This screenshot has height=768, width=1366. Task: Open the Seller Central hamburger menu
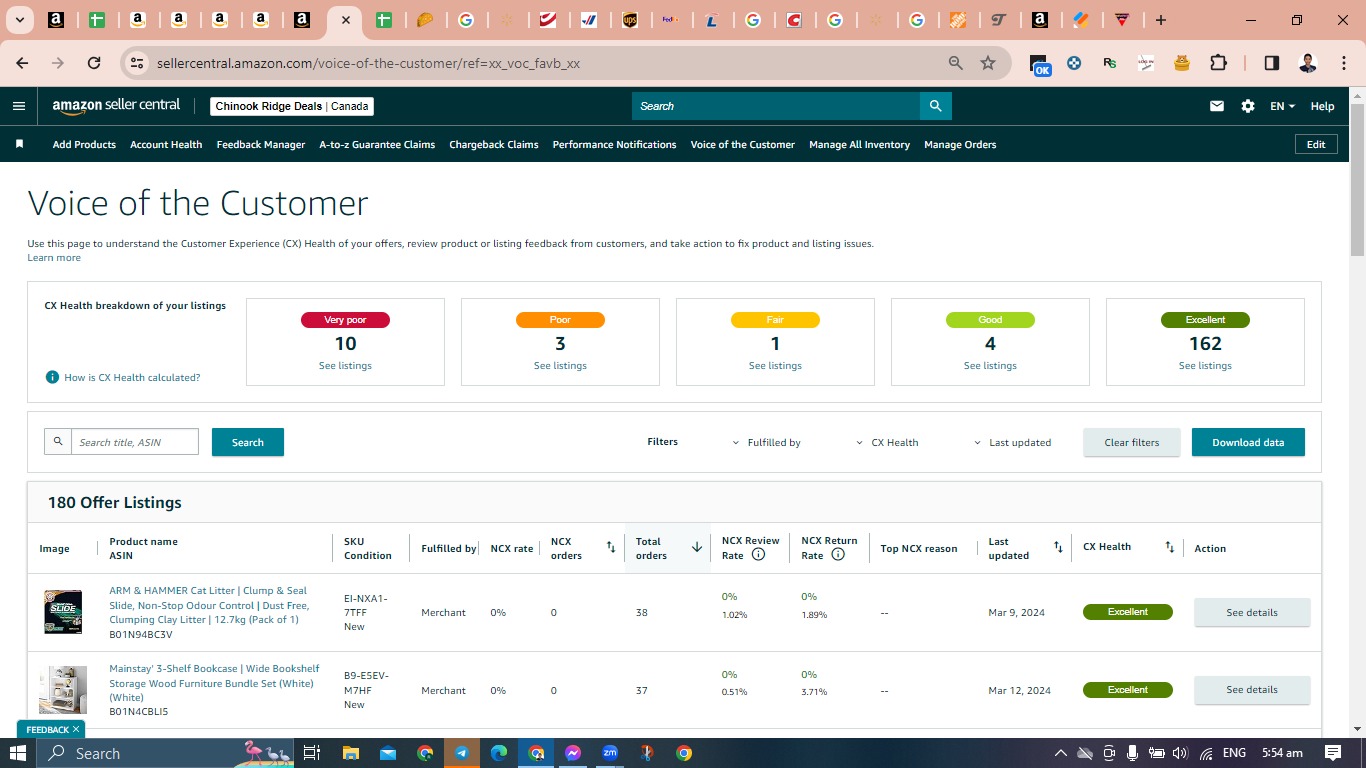pyautogui.click(x=19, y=106)
